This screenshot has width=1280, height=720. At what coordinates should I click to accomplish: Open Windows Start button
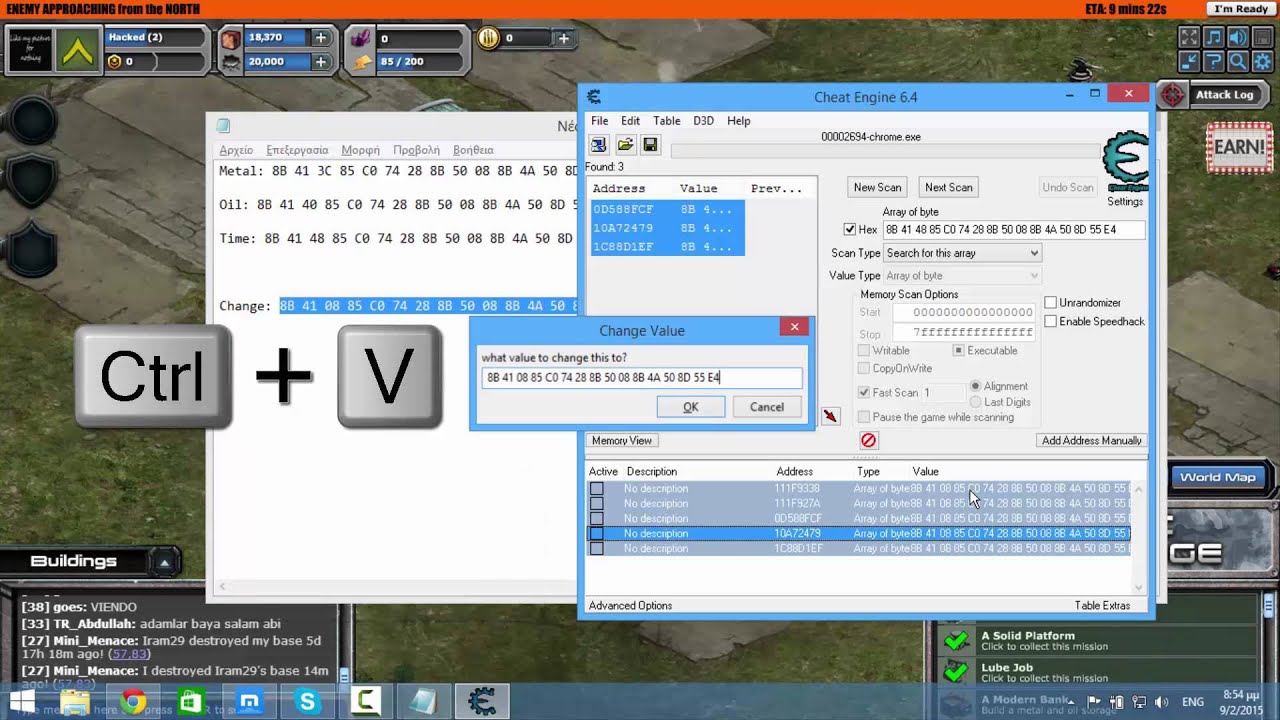[22, 701]
